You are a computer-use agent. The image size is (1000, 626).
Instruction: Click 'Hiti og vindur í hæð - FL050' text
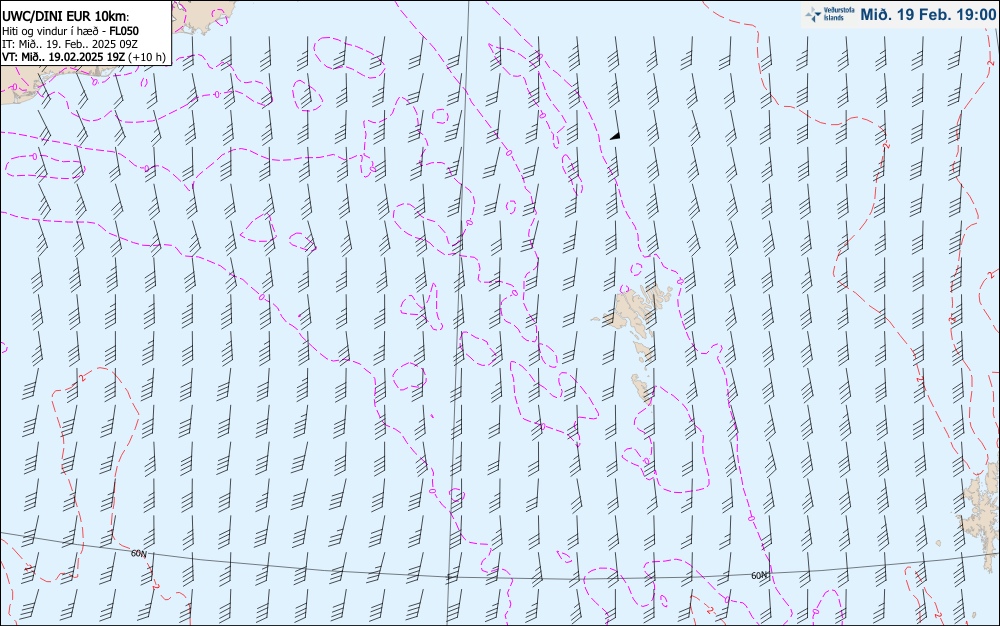click(x=70, y=31)
